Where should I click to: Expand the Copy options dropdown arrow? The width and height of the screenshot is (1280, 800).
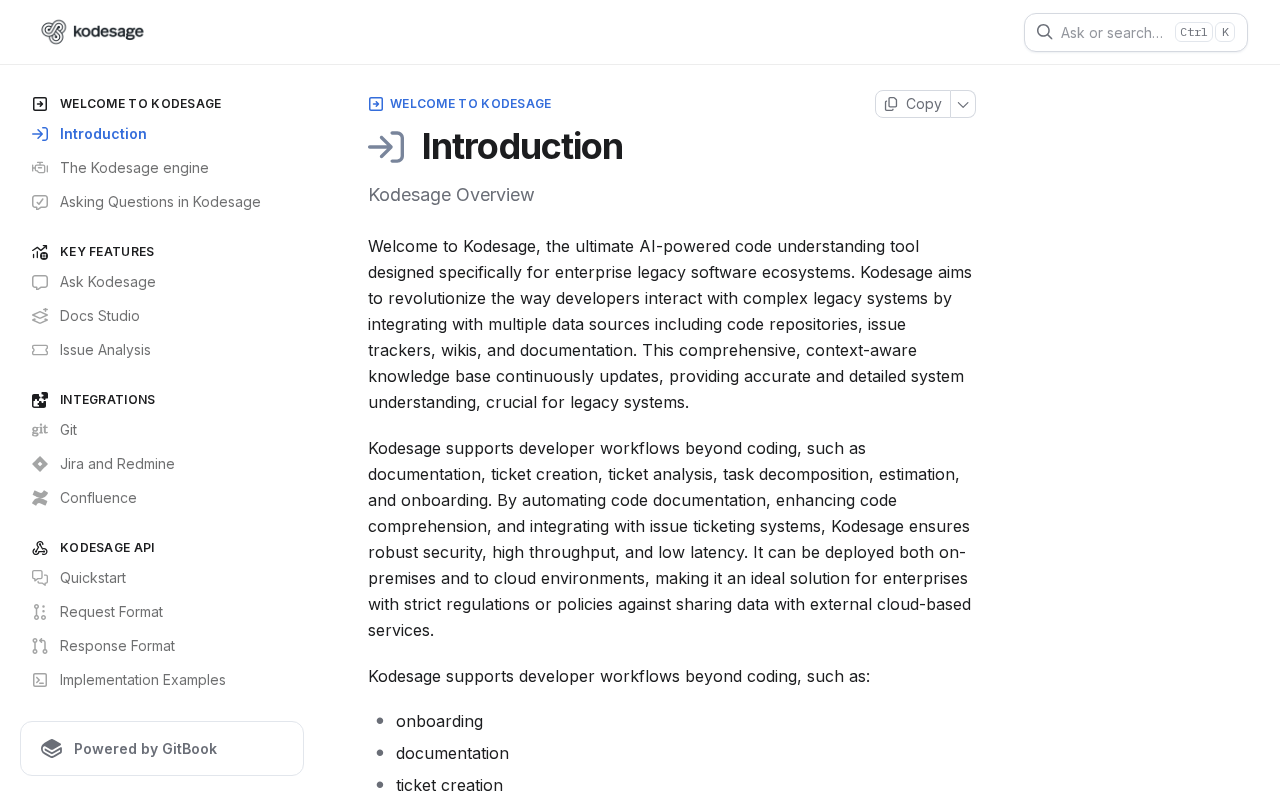click(963, 104)
